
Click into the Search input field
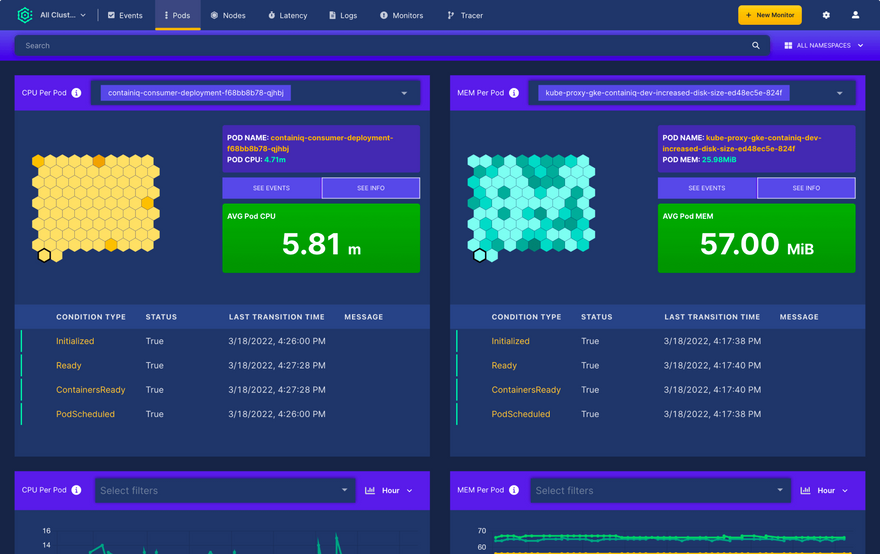tap(380, 46)
